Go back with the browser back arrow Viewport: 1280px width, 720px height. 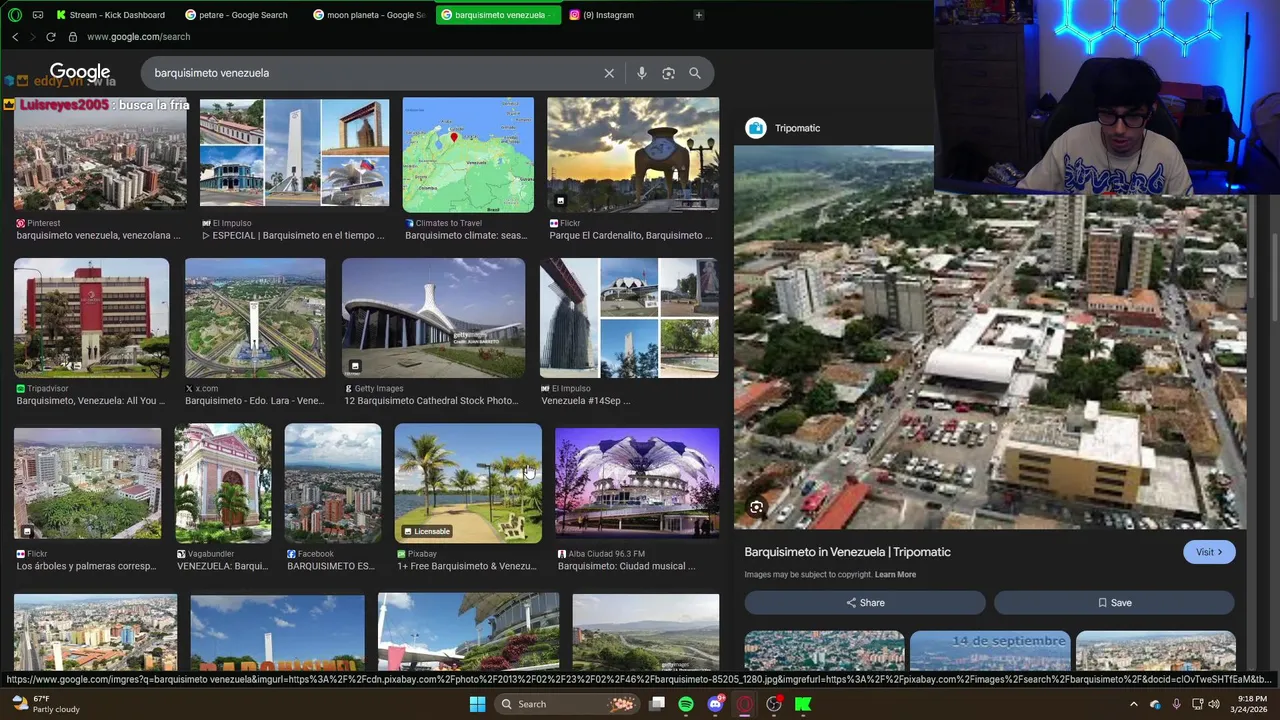coord(15,37)
